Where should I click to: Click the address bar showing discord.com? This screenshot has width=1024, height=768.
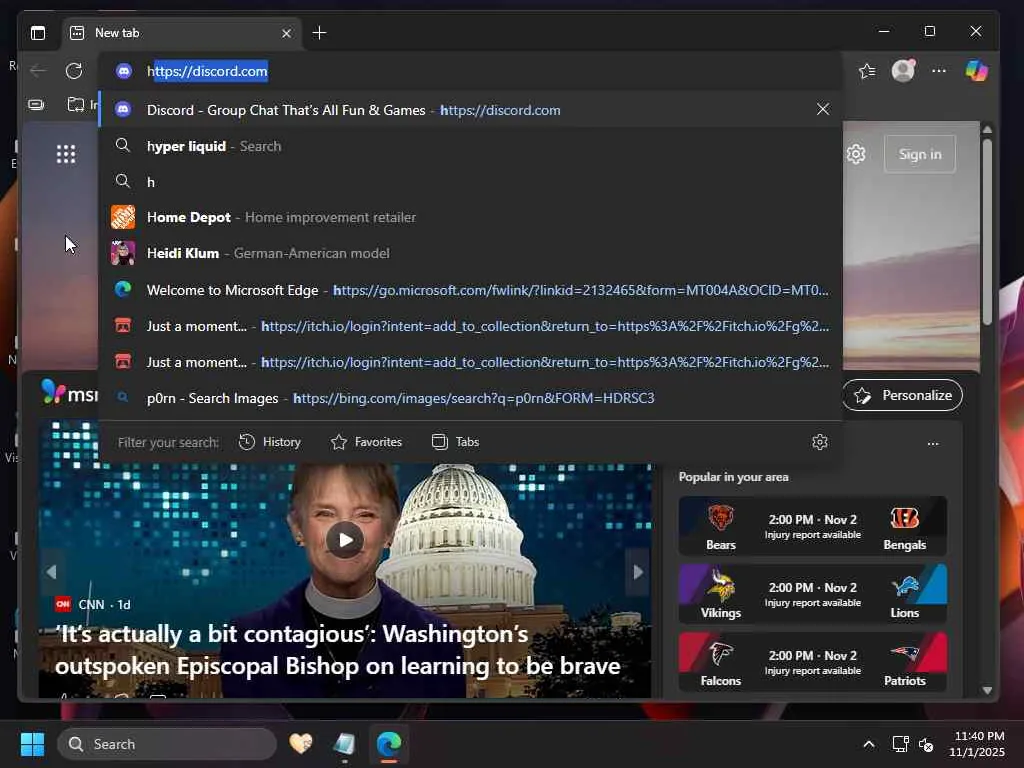(x=470, y=71)
